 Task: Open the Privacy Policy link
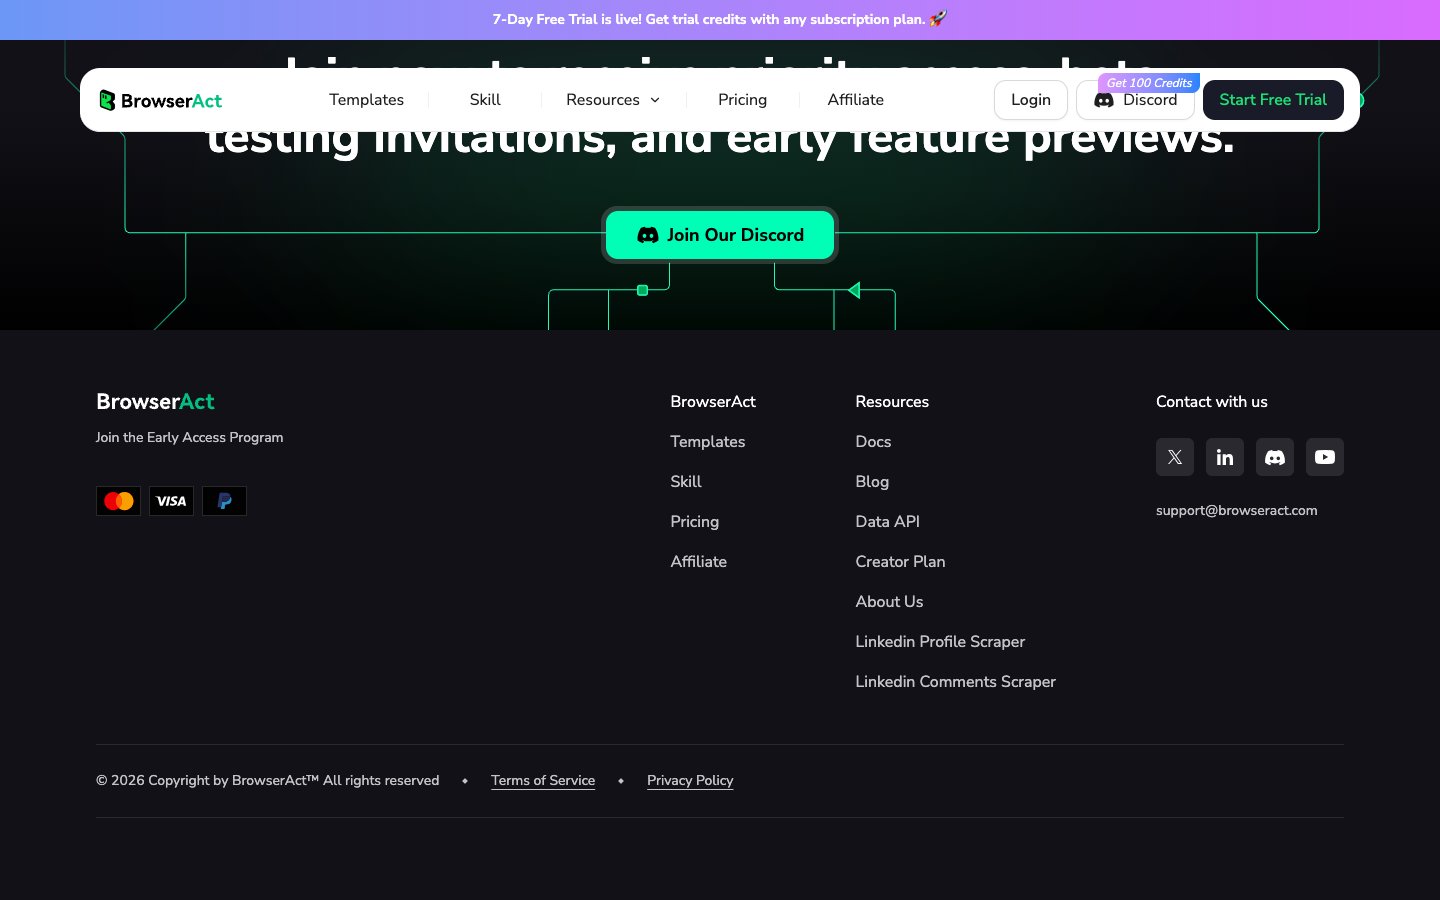point(690,780)
